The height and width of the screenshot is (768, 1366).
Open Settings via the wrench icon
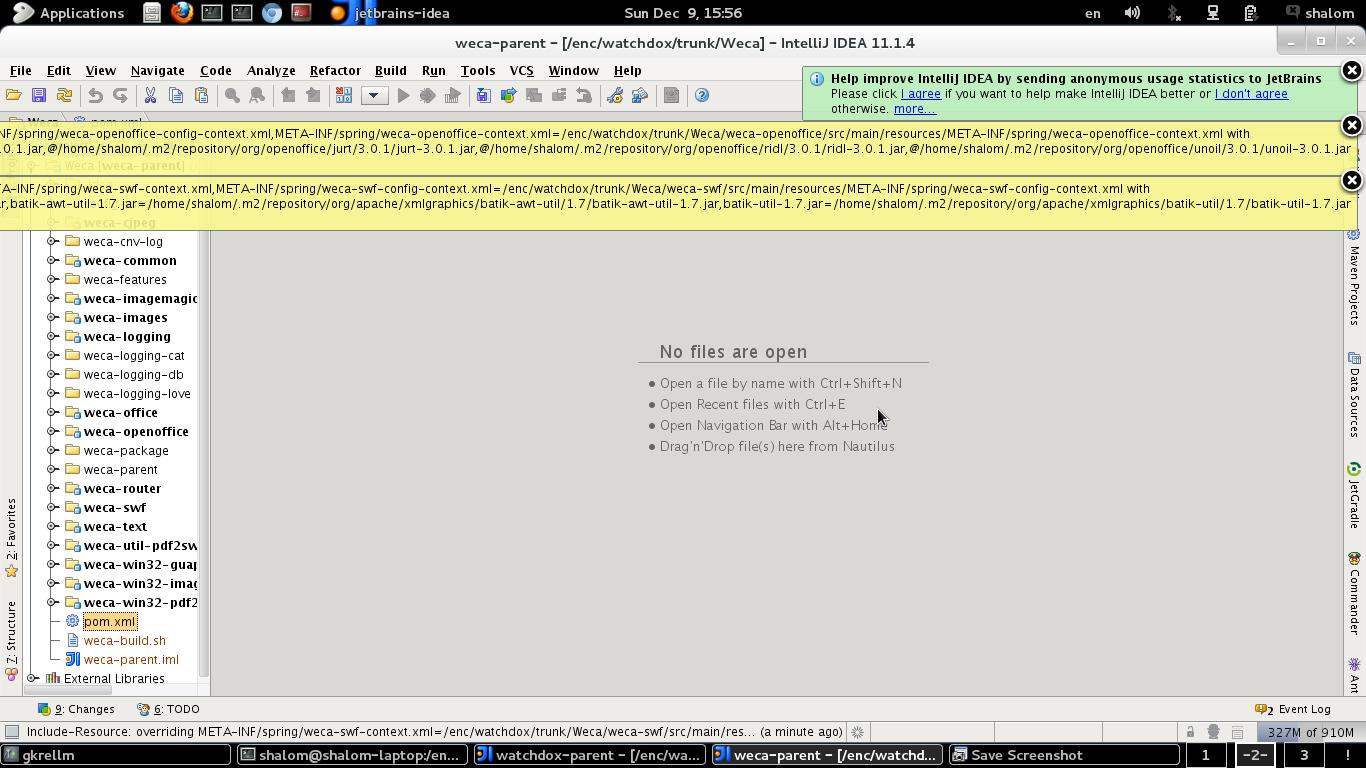(615, 95)
